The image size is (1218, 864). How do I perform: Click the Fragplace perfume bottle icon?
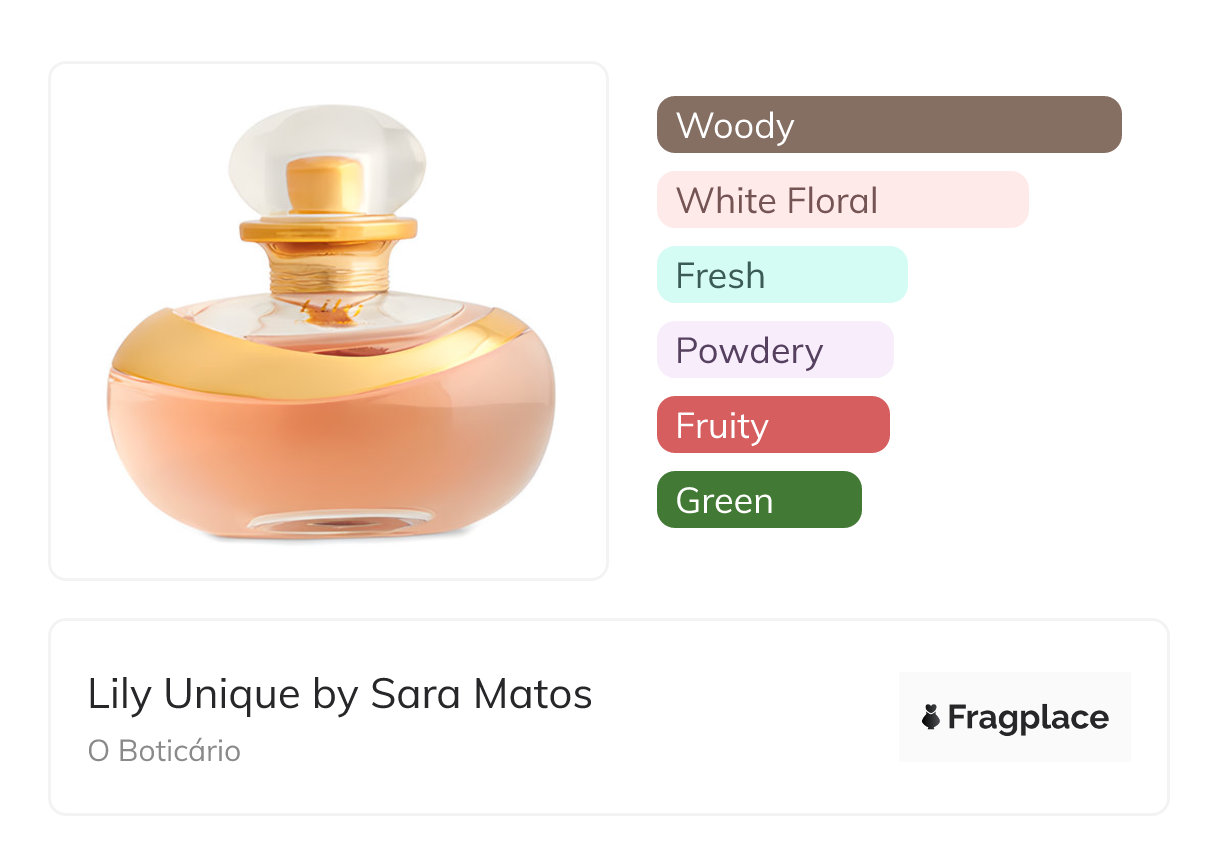pyautogui.click(x=931, y=717)
